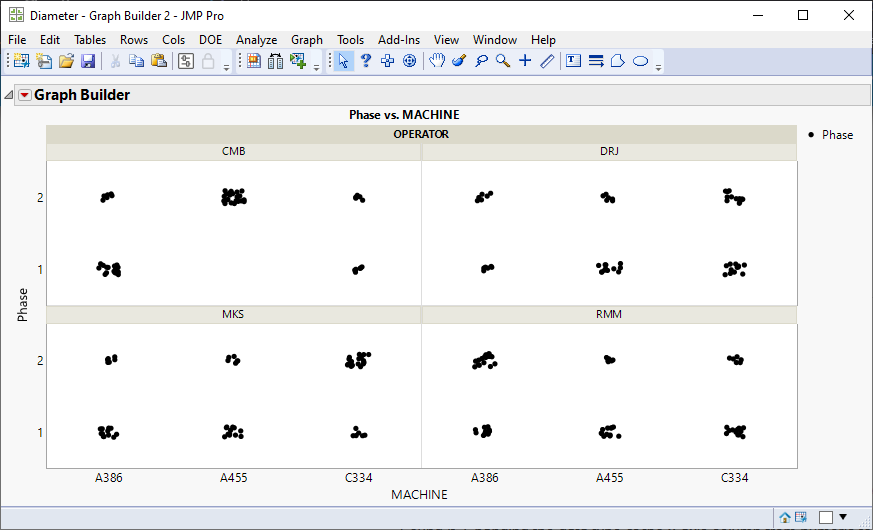Open the Tools menu
The width and height of the screenshot is (873, 530).
click(350, 40)
